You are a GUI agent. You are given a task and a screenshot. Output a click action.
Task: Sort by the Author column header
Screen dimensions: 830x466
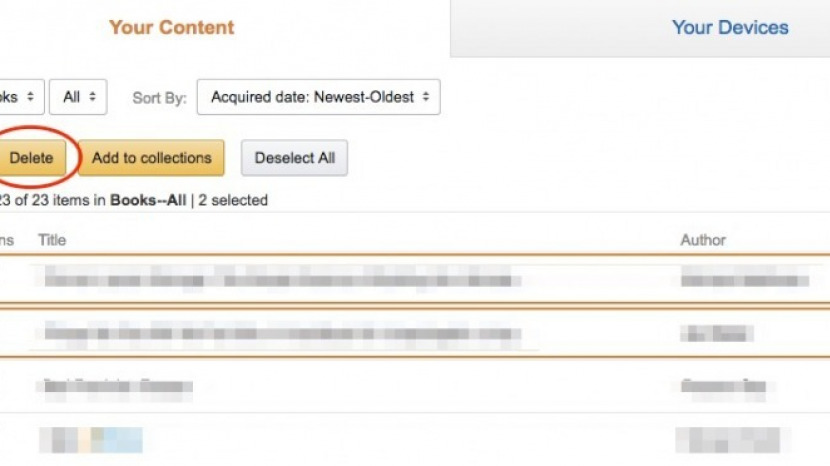(x=702, y=240)
